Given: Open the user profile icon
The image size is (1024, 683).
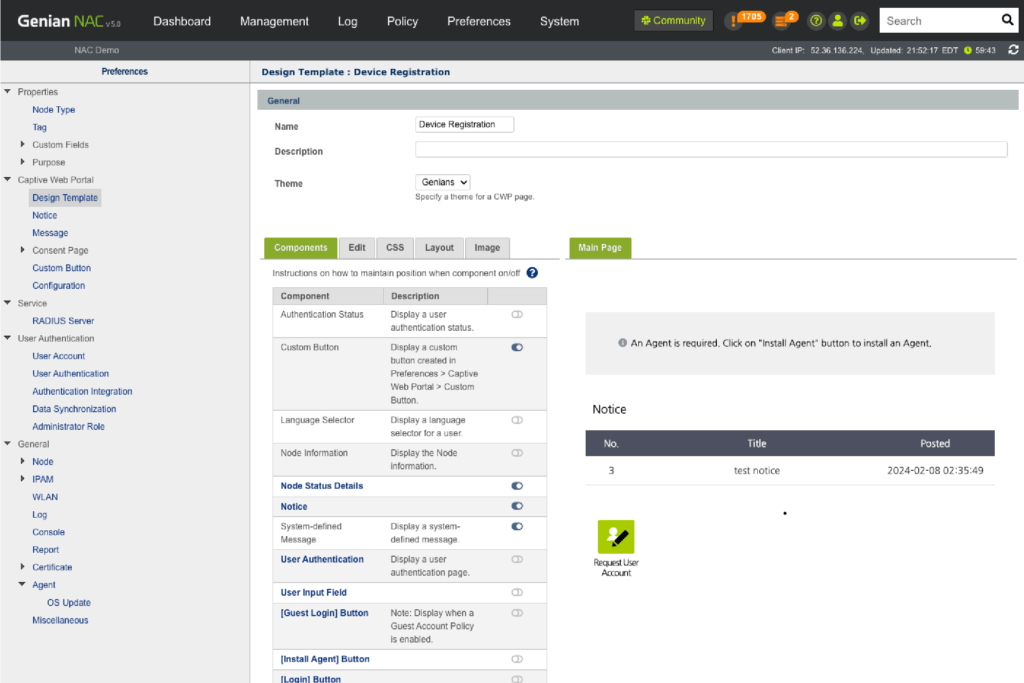Looking at the screenshot, I should [838, 21].
